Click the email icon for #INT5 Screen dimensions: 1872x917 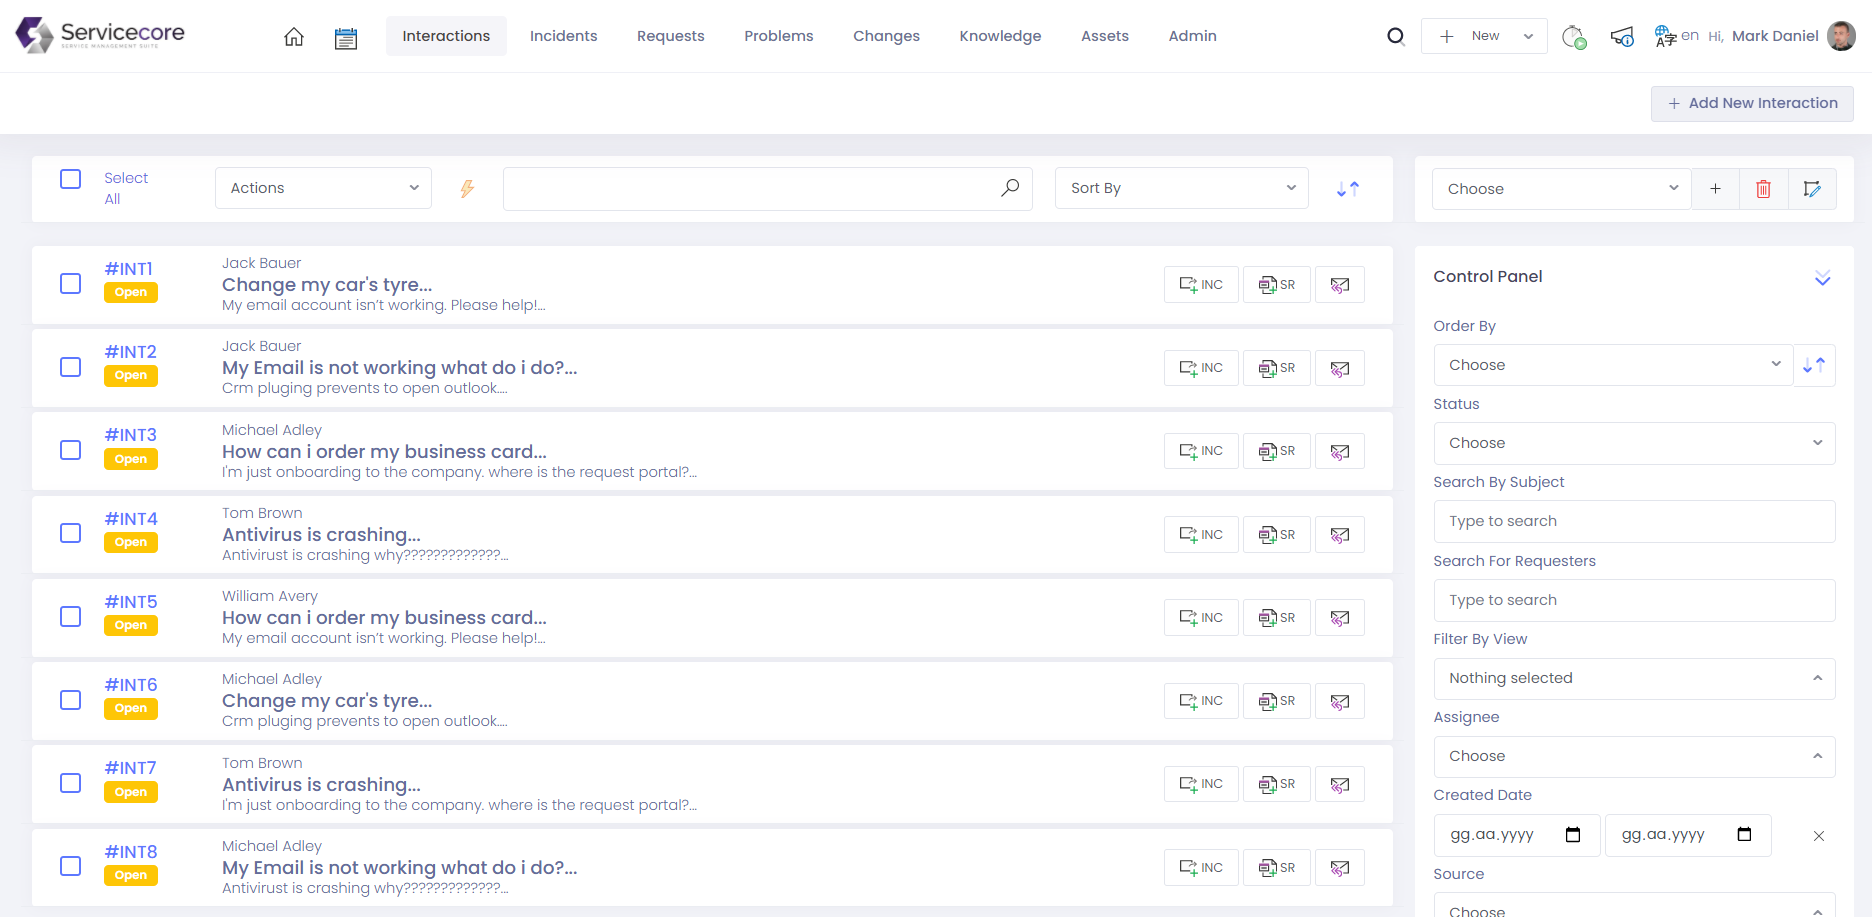1340,618
